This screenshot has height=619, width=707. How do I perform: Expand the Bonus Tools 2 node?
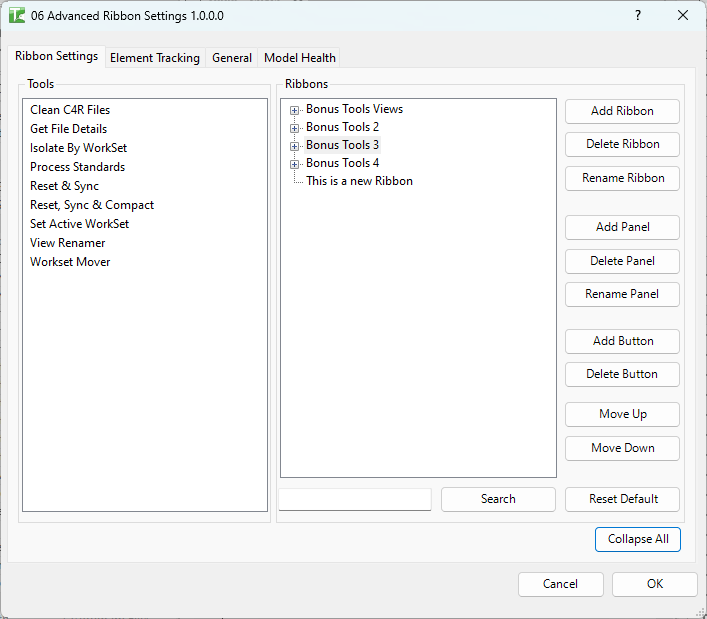(294, 128)
